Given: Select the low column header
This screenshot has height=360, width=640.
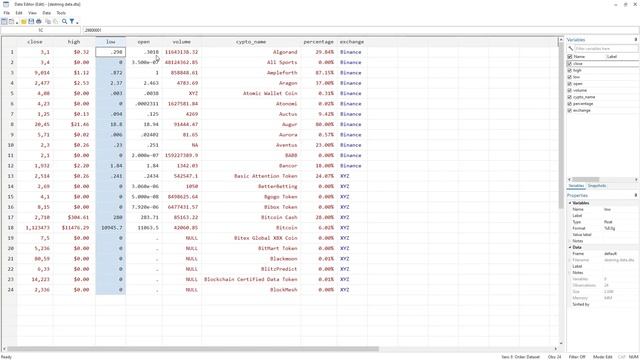Looking at the screenshot, I should (111, 42).
